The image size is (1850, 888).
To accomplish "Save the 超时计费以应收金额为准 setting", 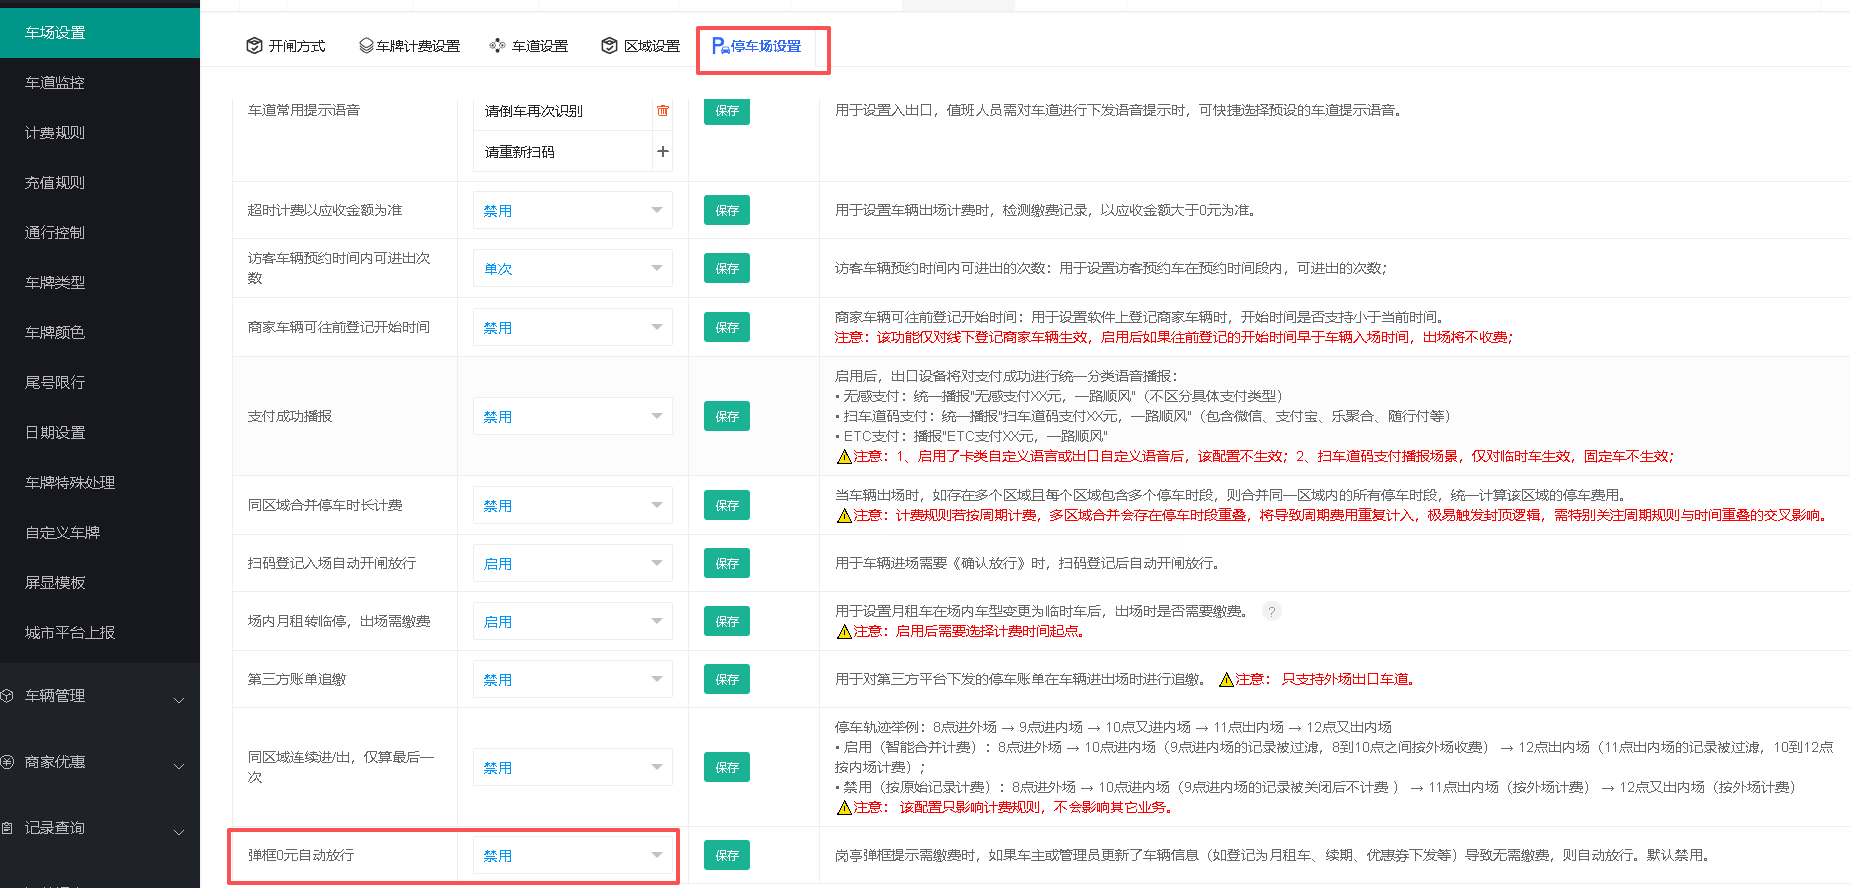I will [727, 210].
